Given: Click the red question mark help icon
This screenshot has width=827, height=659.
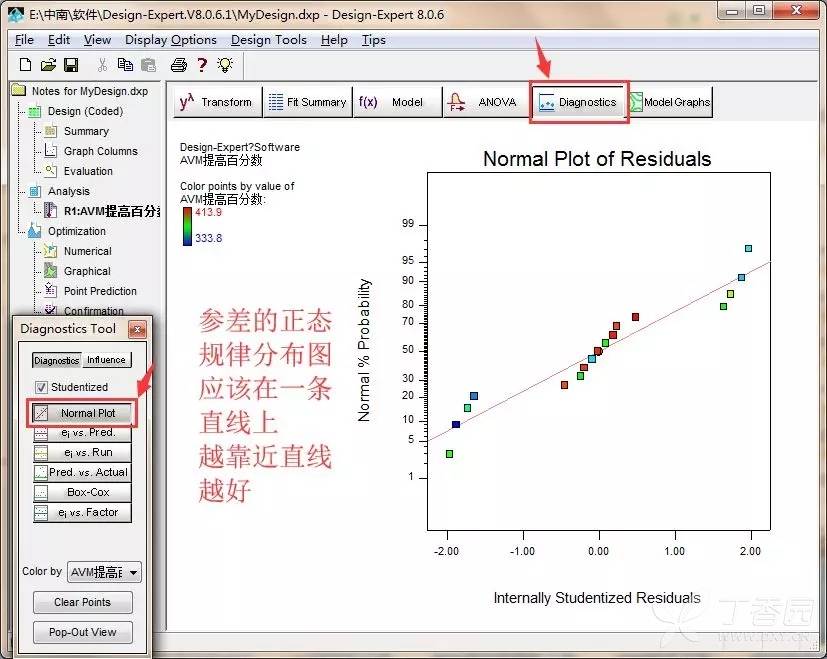Looking at the screenshot, I should click(202, 64).
